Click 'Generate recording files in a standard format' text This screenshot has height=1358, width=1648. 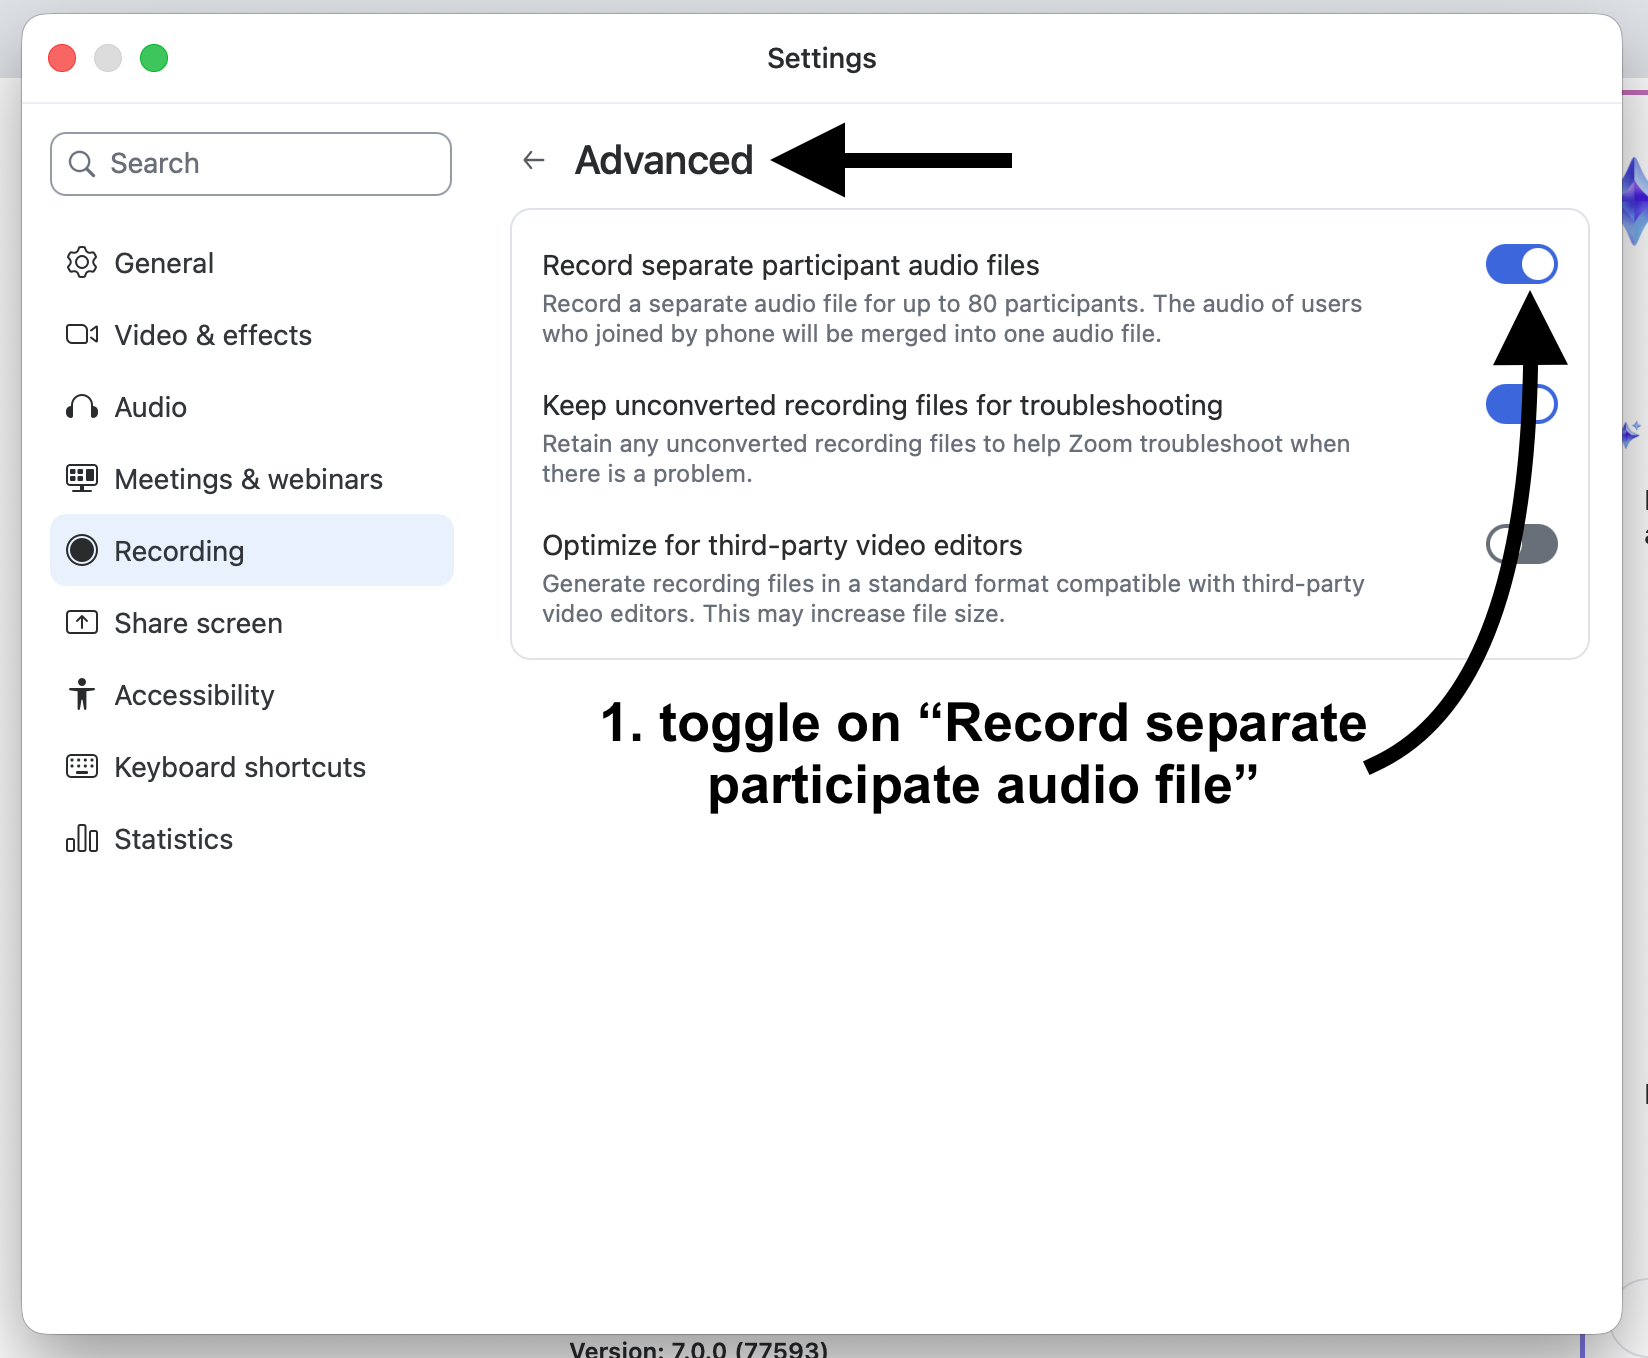953,599
